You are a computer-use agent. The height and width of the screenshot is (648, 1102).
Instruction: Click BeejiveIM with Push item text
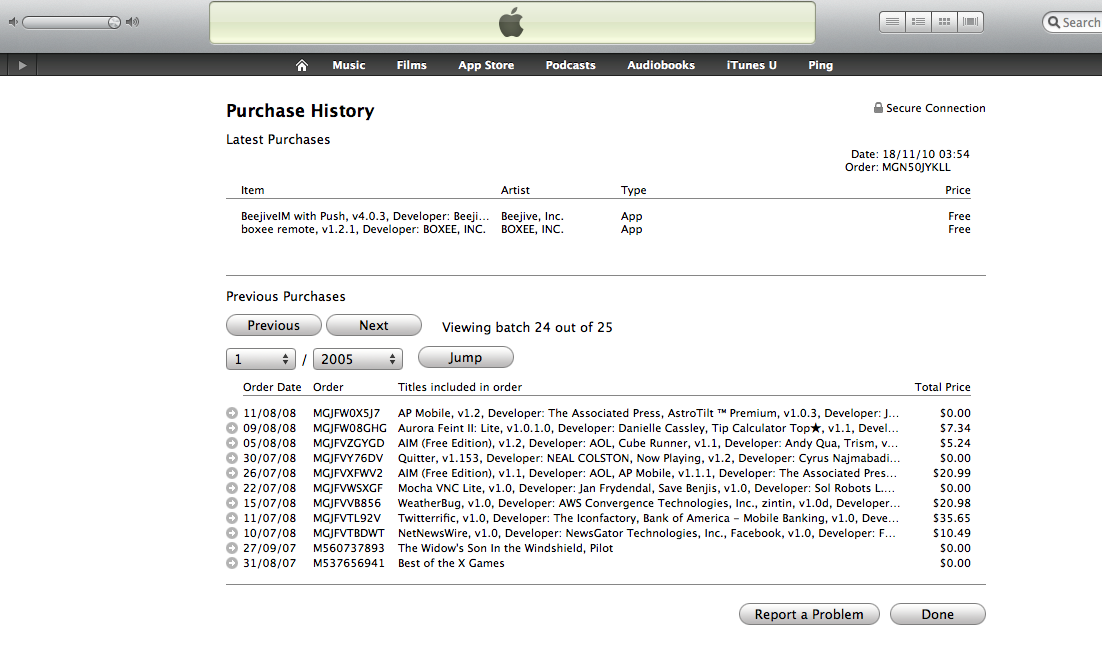365,216
